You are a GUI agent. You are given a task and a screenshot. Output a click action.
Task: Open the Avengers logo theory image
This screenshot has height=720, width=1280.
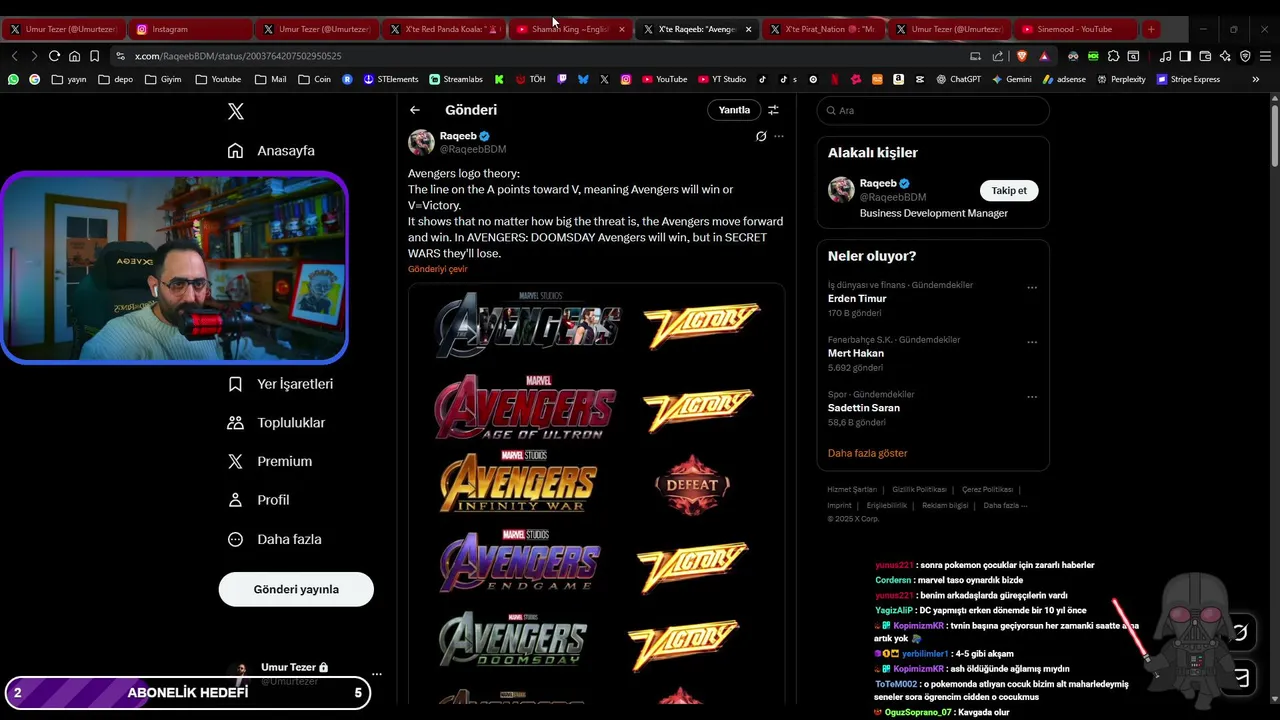(x=597, y=494)
